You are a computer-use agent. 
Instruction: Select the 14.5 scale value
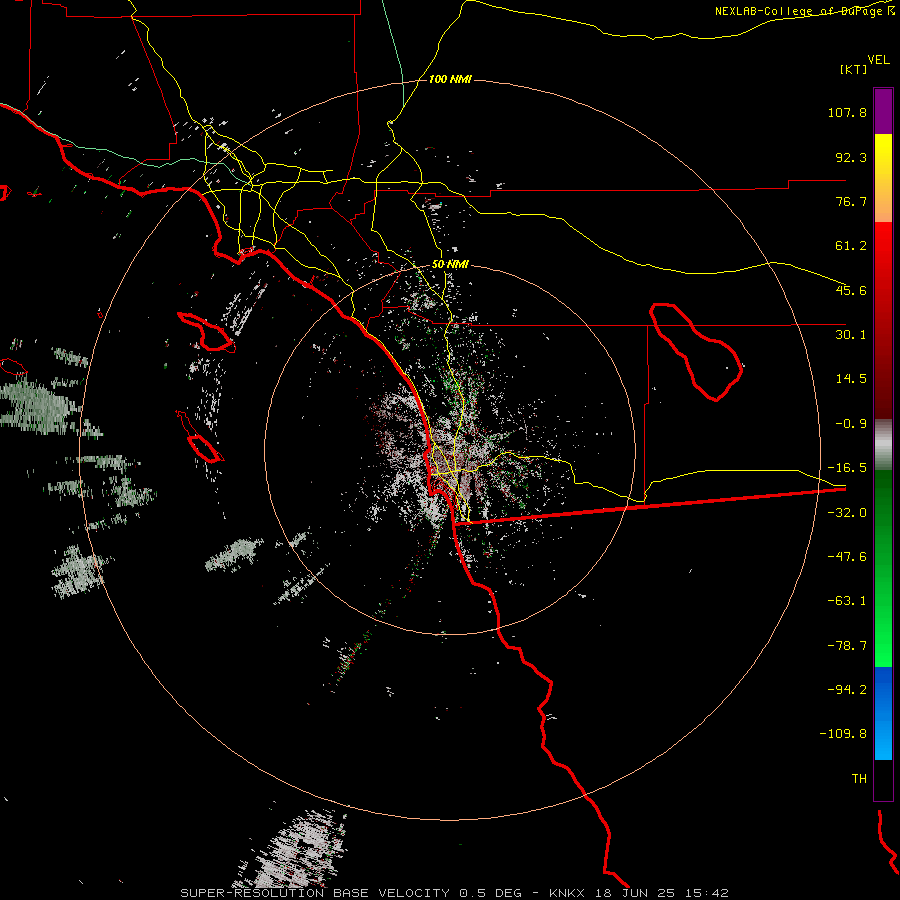(x=851, y=379)
